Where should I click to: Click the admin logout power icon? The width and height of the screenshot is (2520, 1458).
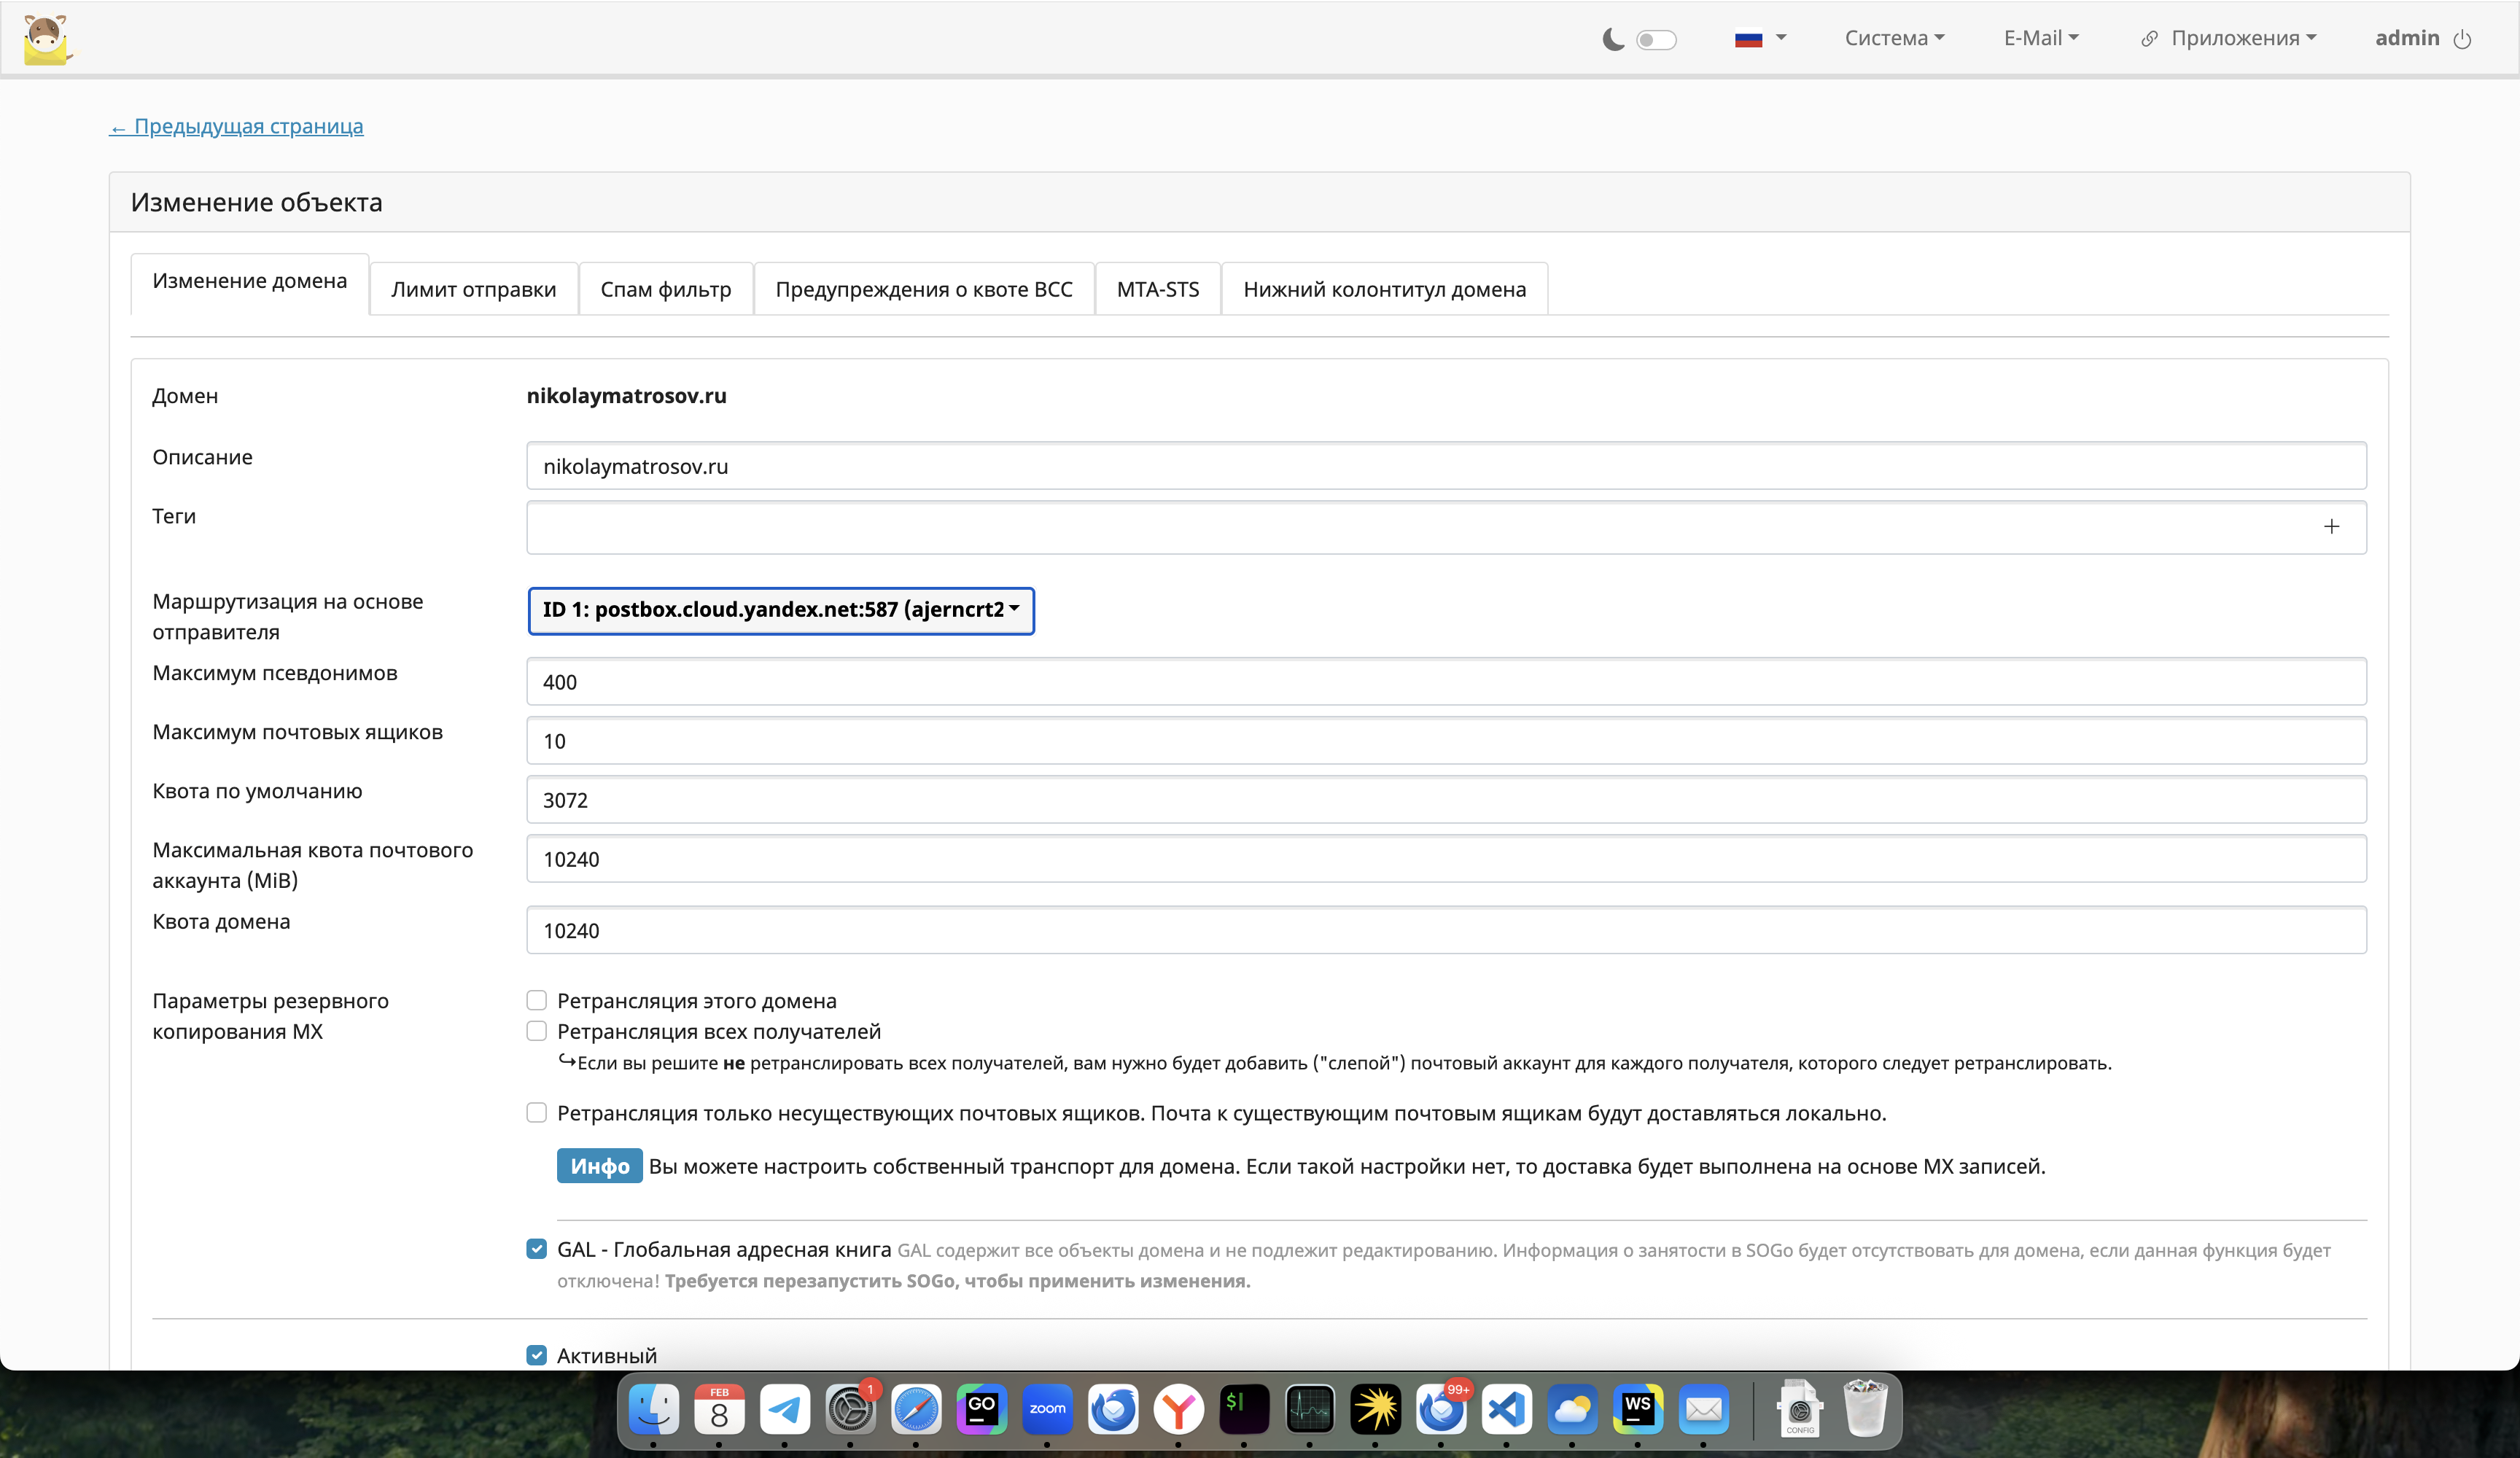(x=2462, y=40)
